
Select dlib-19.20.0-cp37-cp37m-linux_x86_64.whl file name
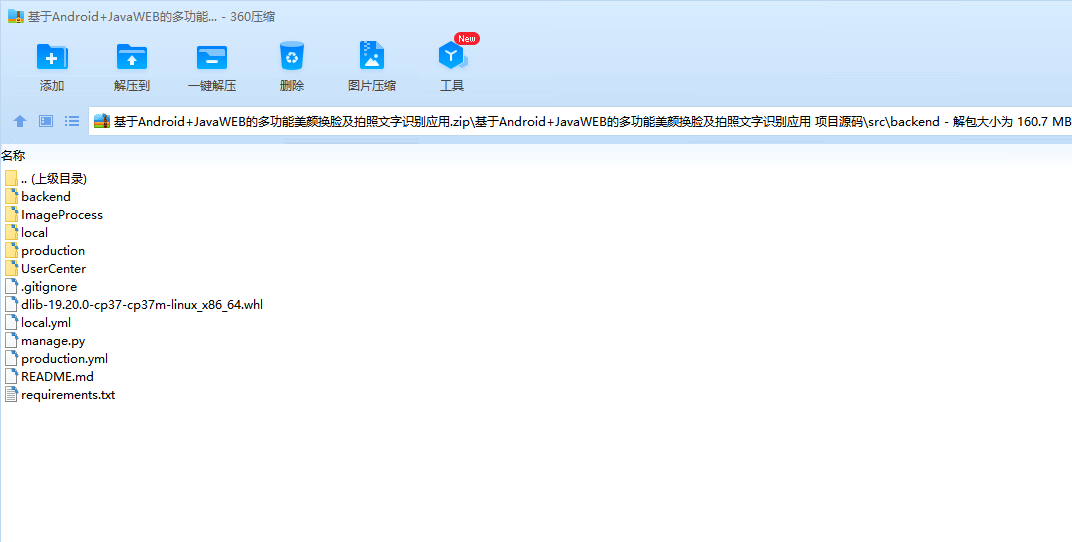142,304
